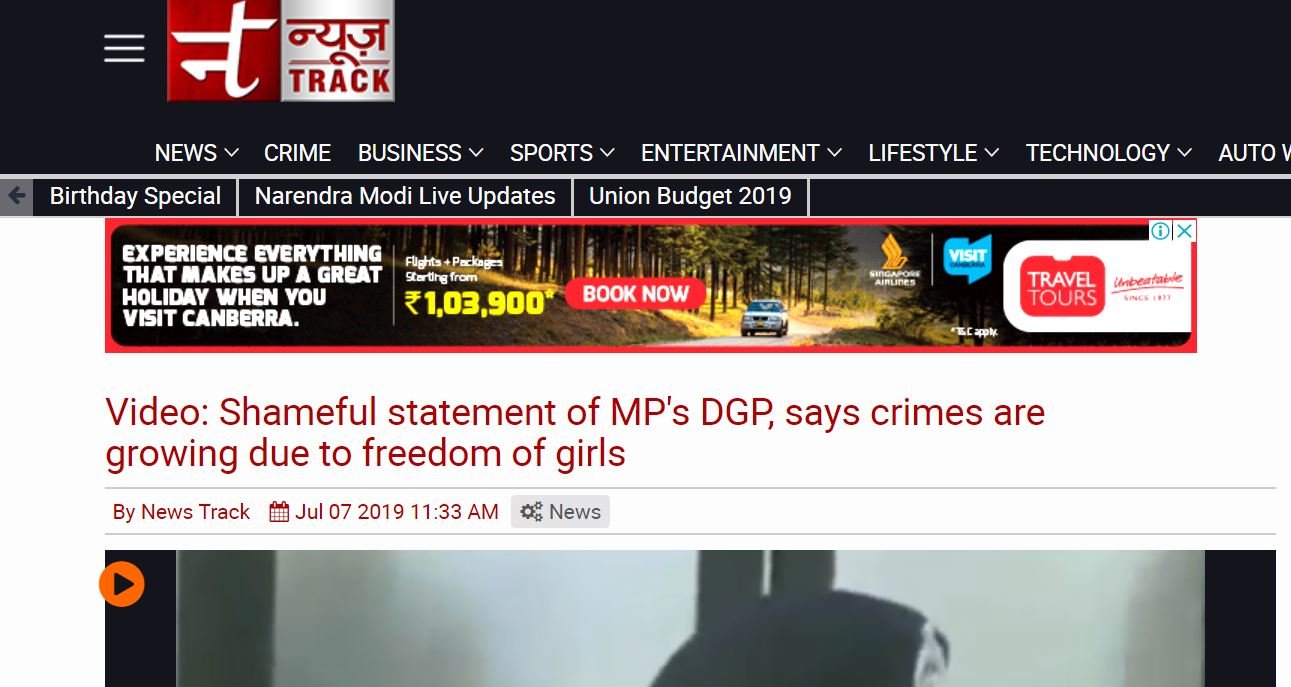
Task: Close the Canberra ad banner
Action: click(1184, 231)
